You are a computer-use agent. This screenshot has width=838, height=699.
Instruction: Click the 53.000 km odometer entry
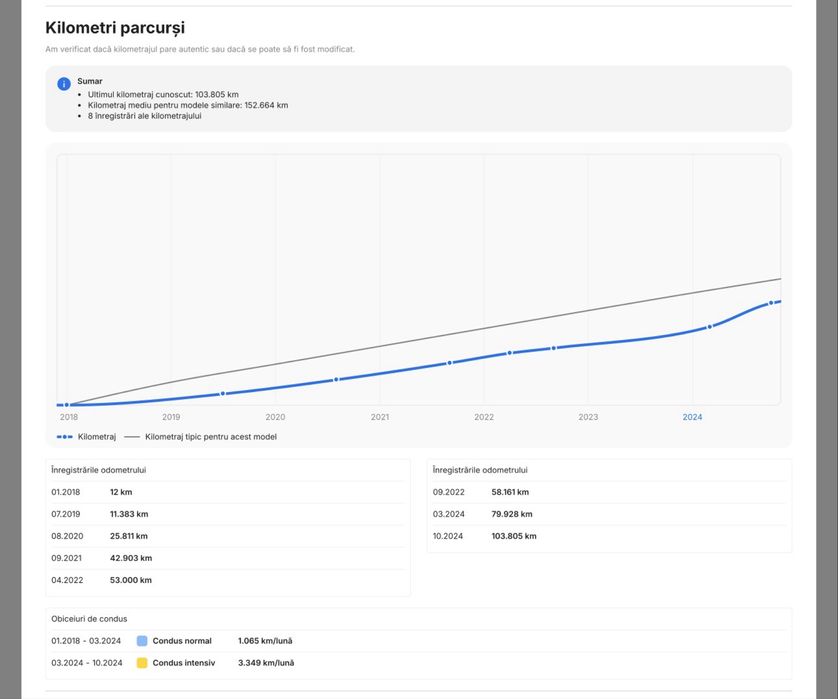131,580
